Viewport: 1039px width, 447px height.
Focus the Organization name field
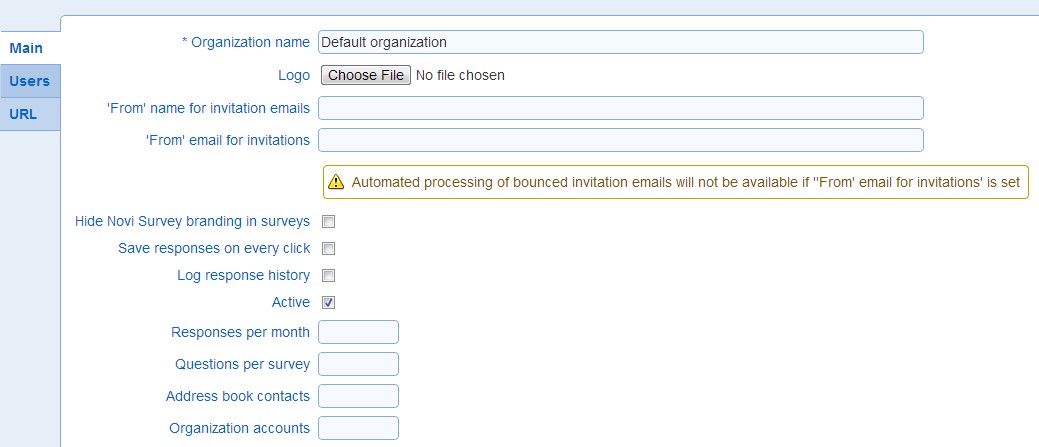(x=621, y=42)
